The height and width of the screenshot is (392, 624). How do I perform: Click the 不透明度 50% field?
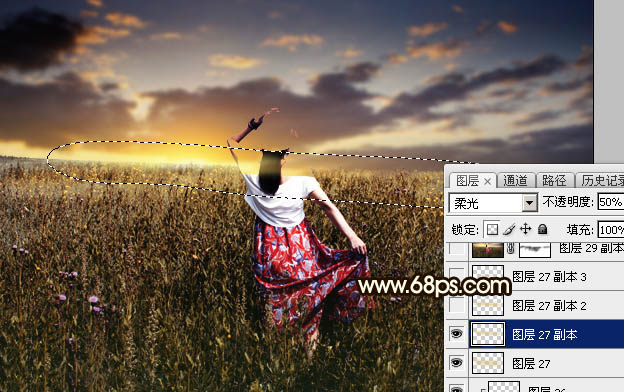610,203
